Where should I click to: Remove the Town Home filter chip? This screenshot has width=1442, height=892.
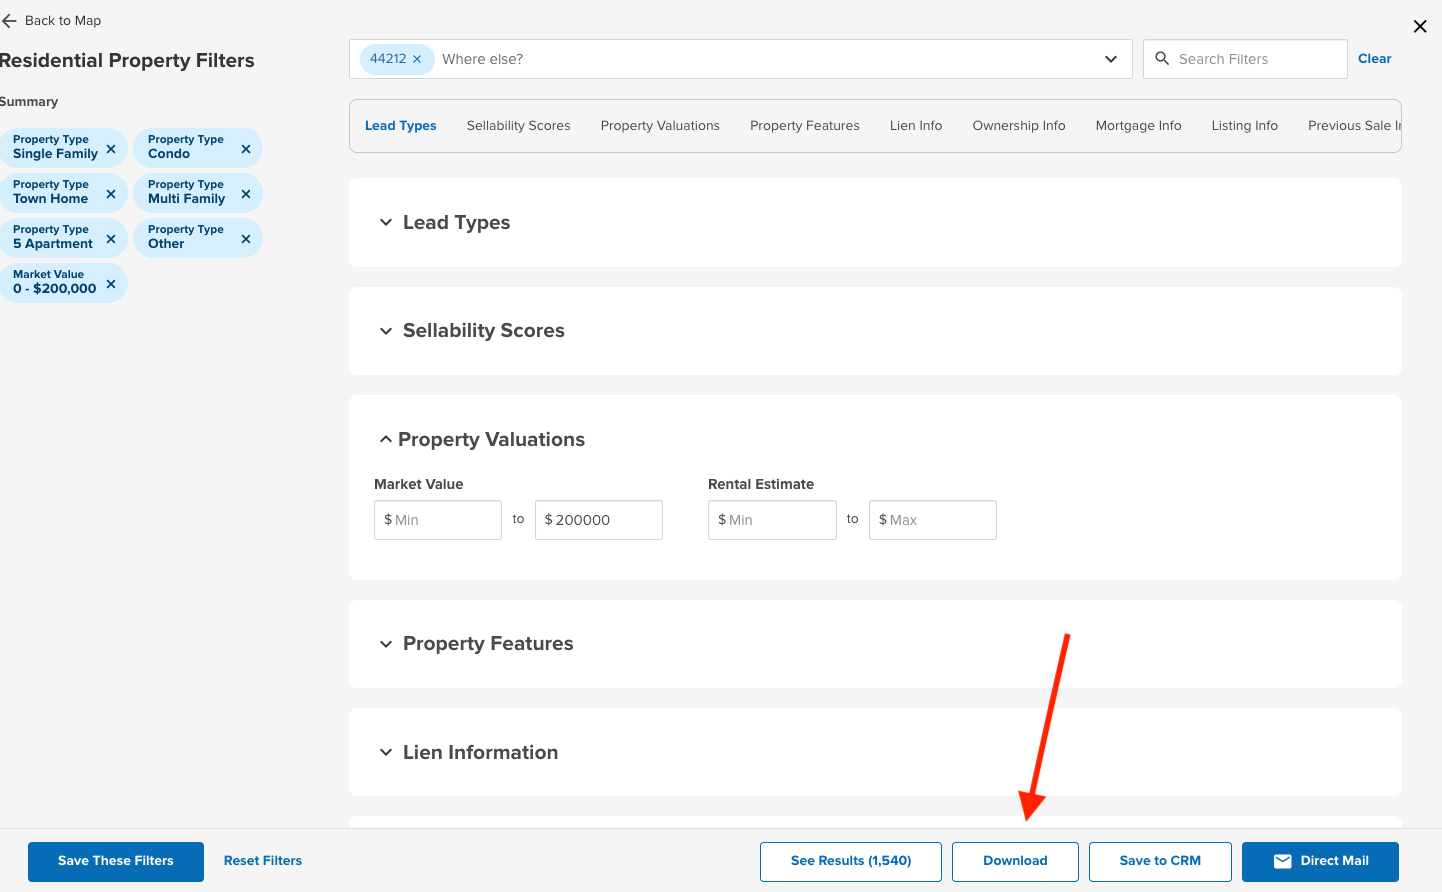coord(111,194)
